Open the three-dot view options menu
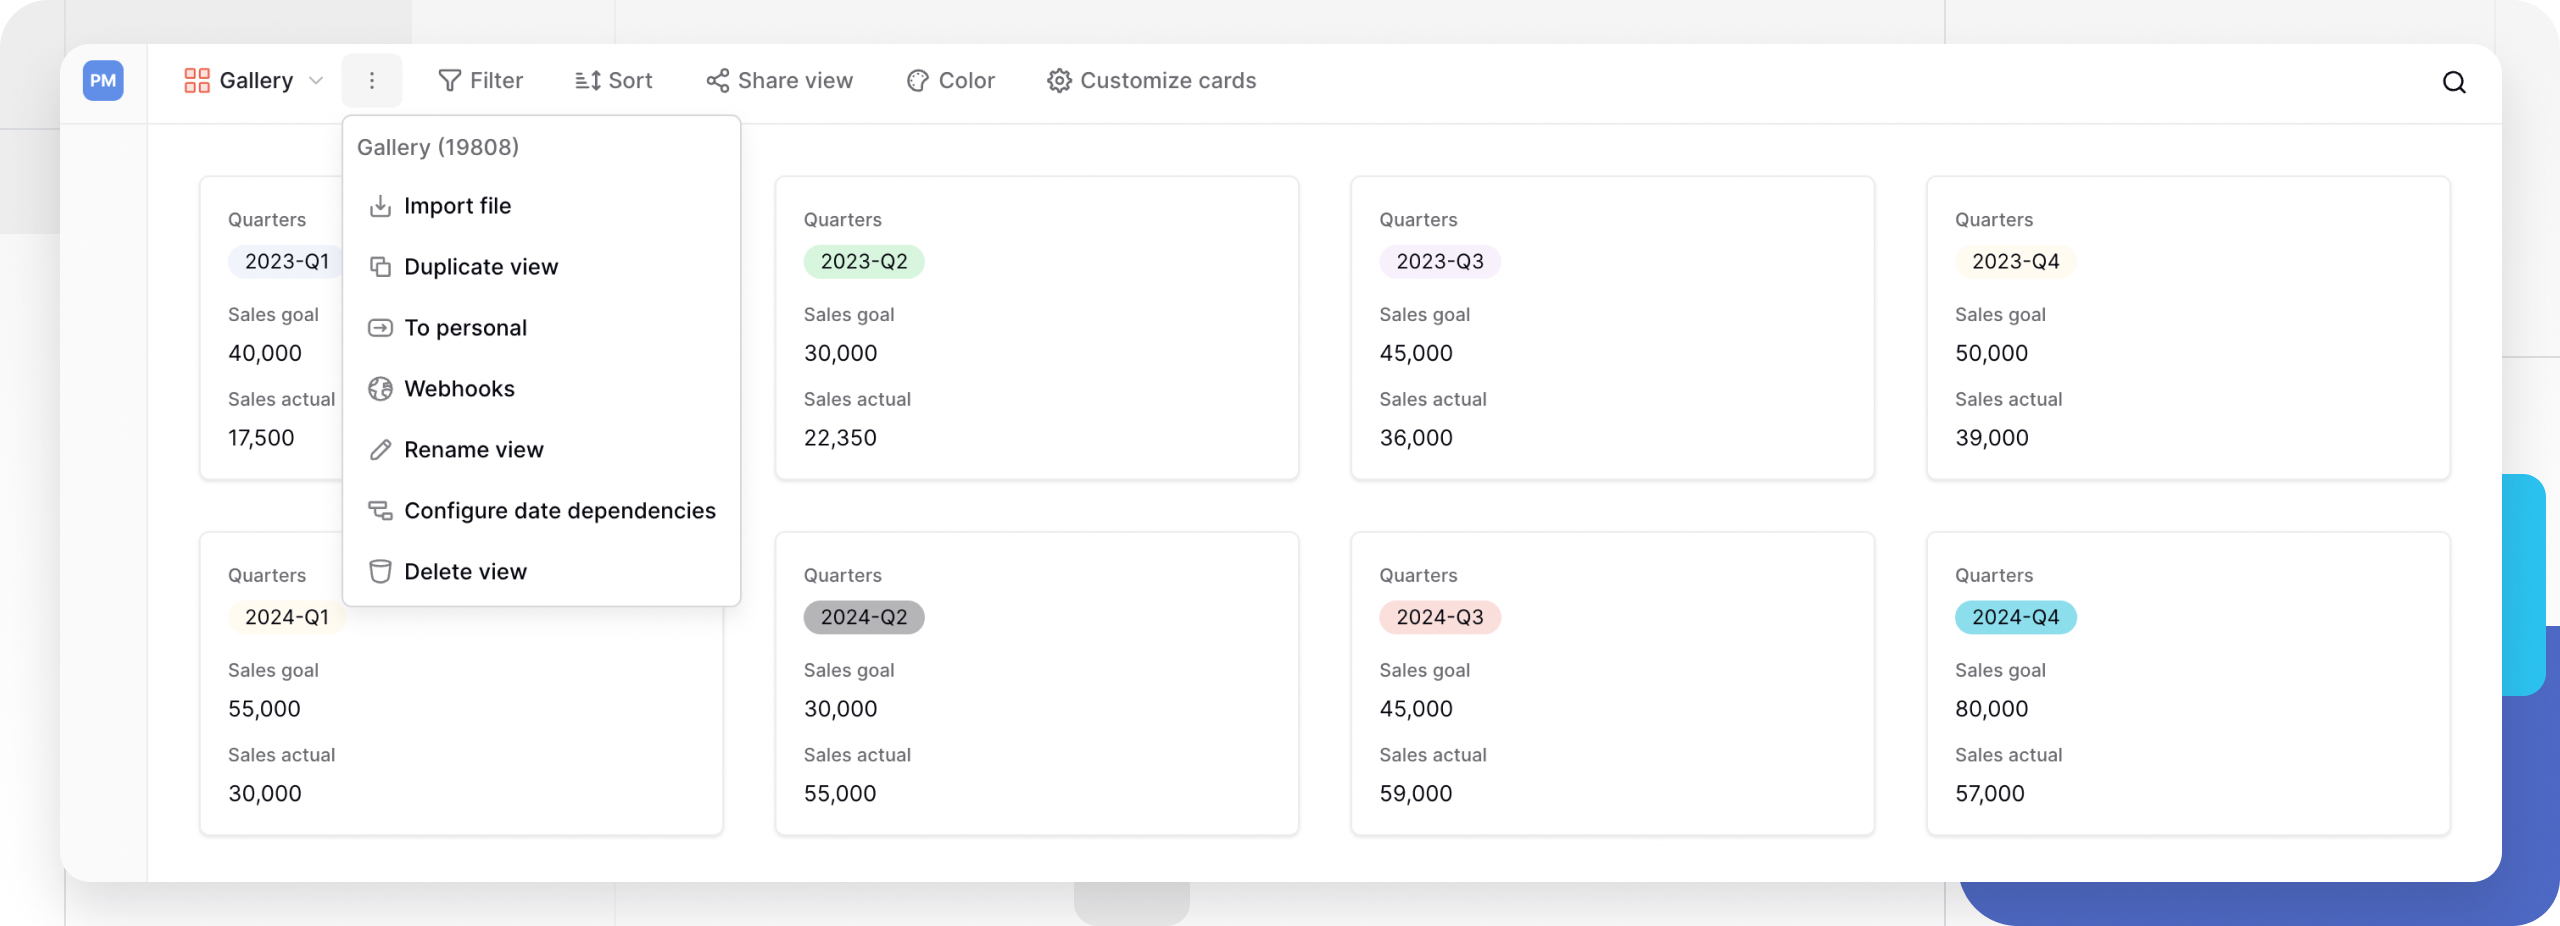The image size is (2560, 926). (372, 80)
